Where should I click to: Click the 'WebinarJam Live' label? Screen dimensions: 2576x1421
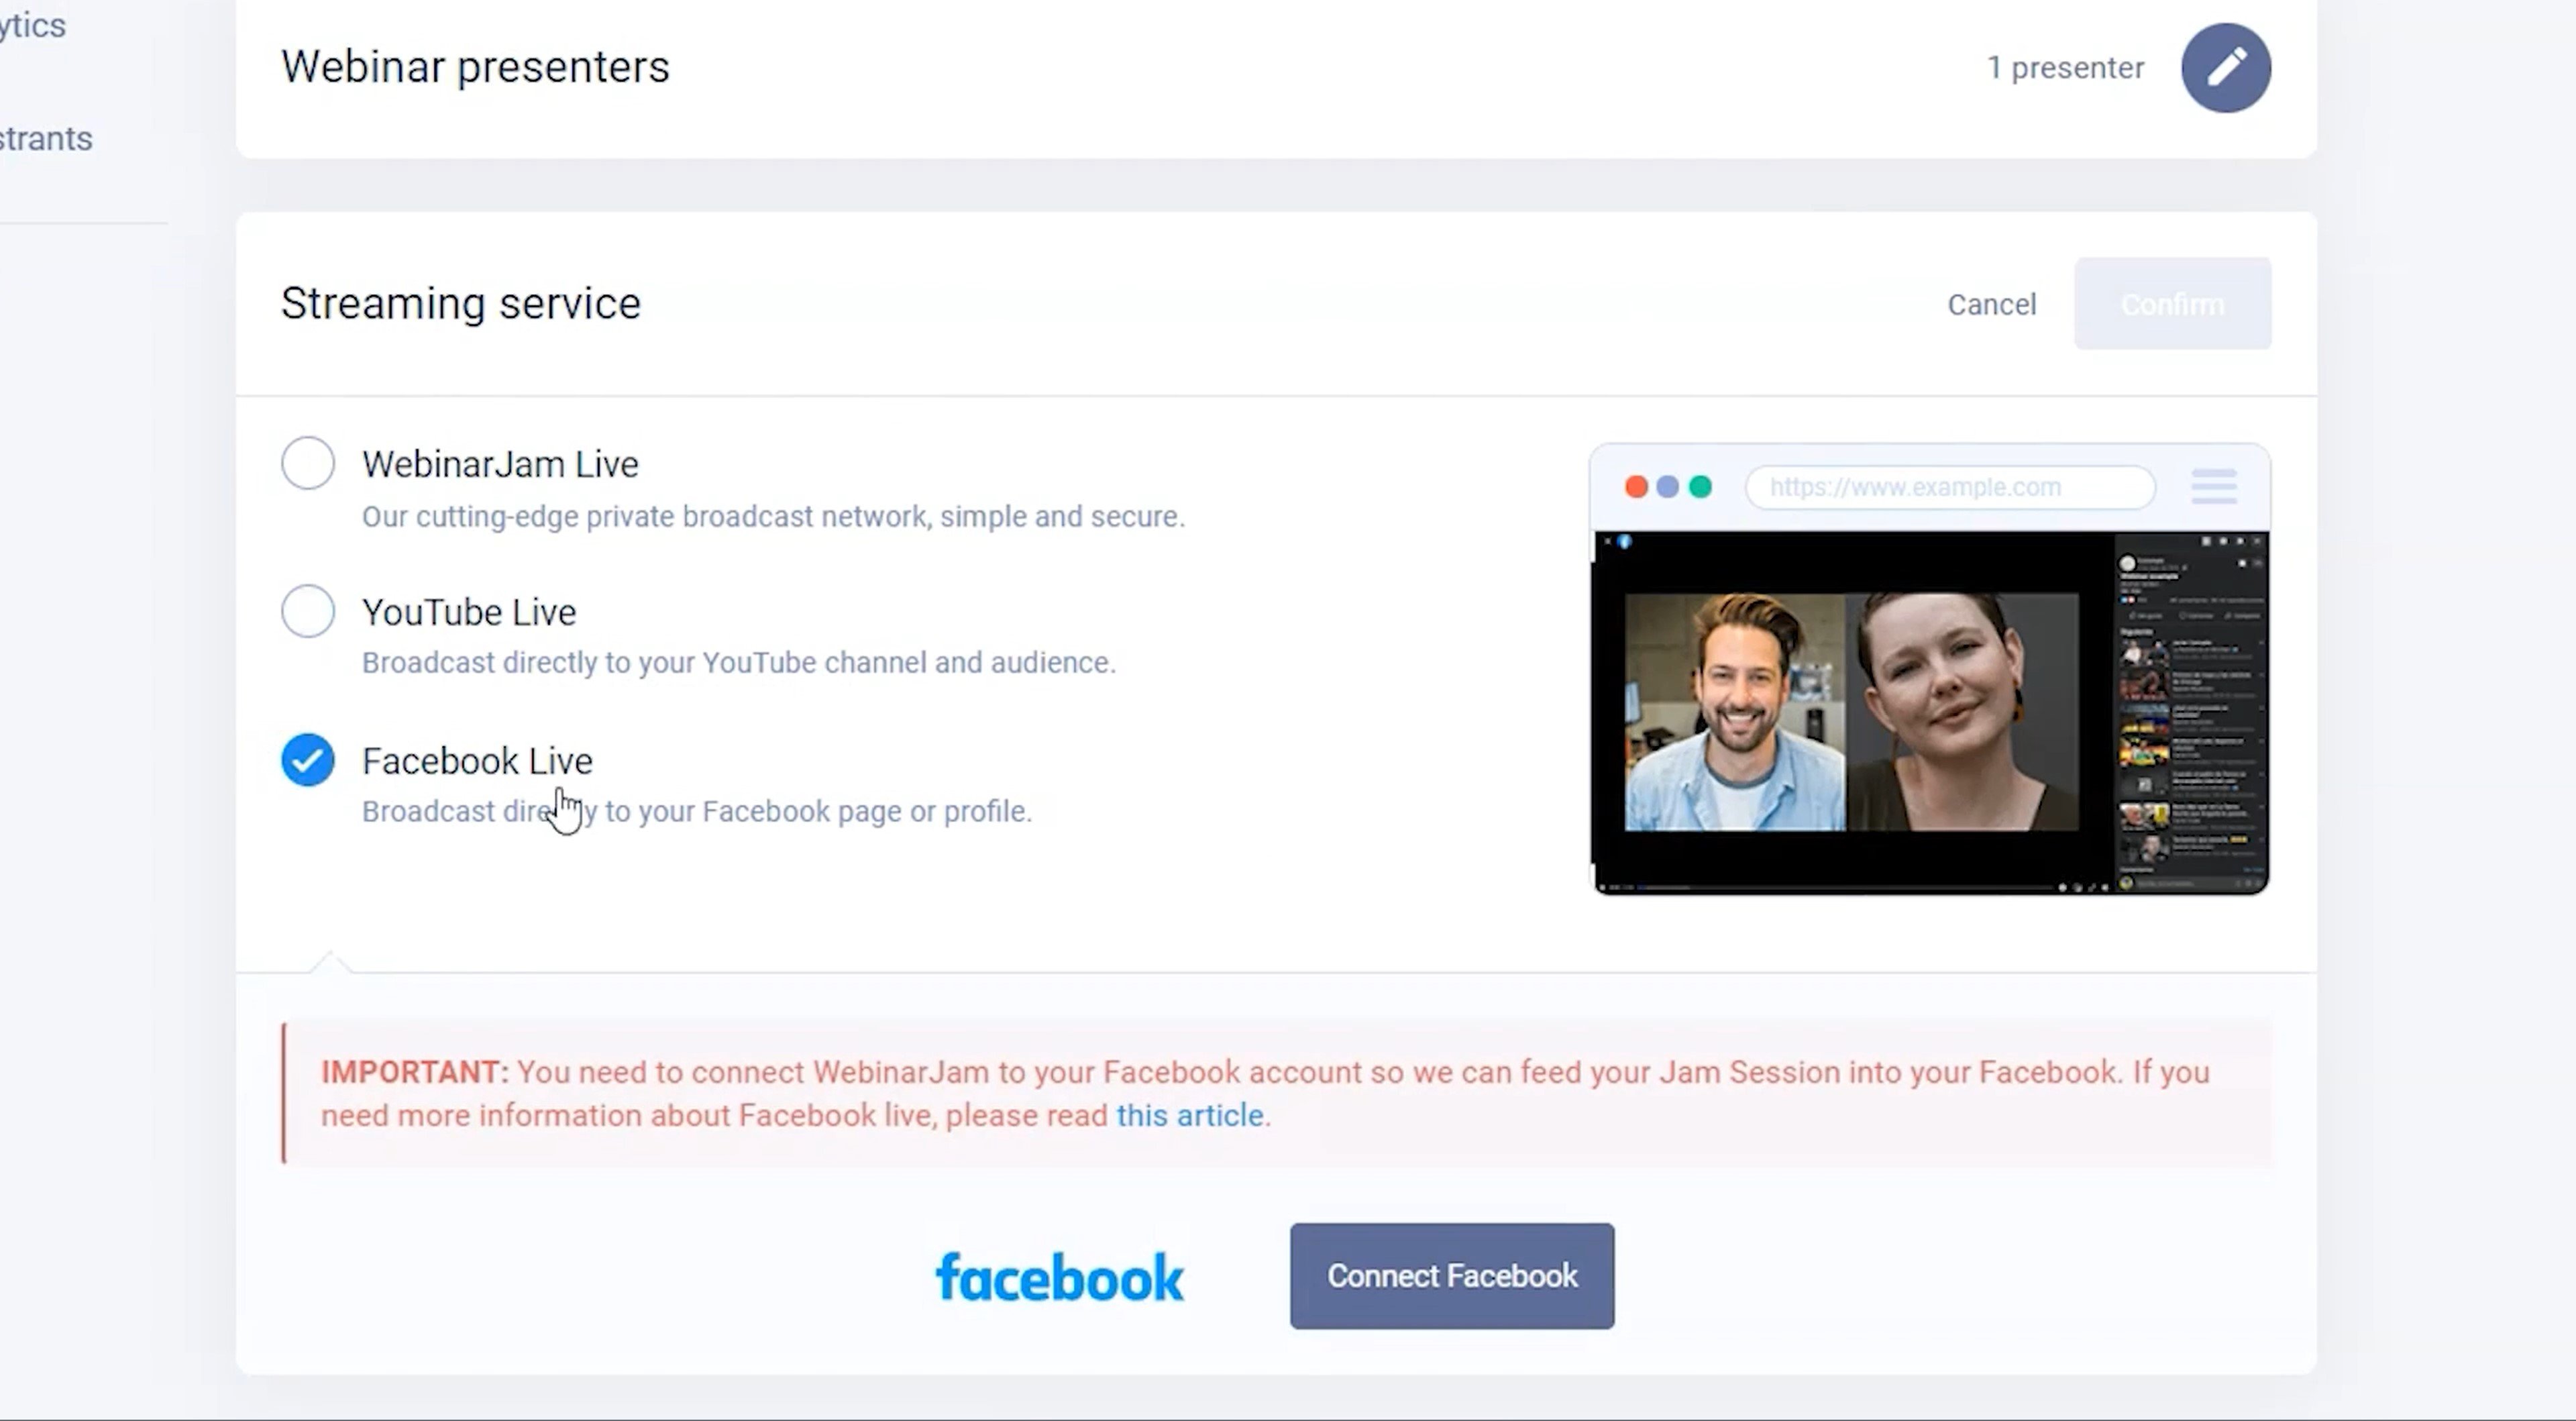[500, 464]
